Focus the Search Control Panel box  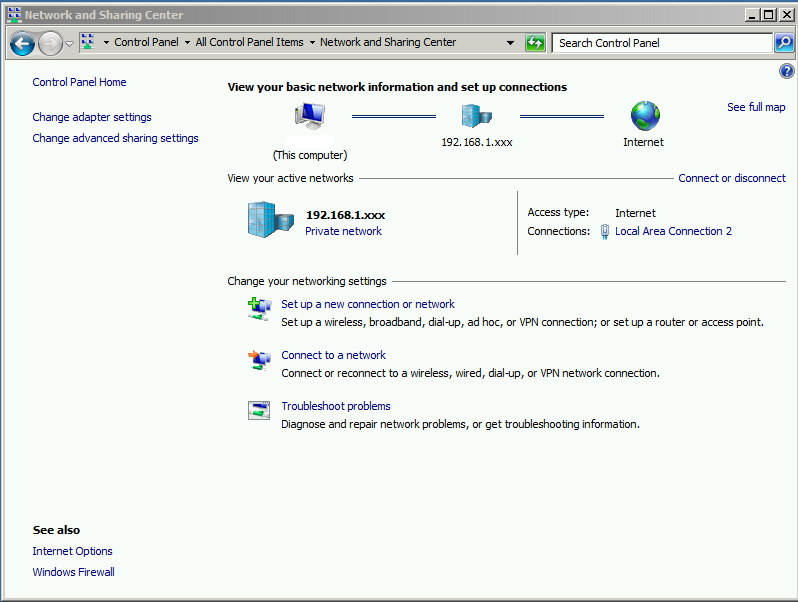662,43
